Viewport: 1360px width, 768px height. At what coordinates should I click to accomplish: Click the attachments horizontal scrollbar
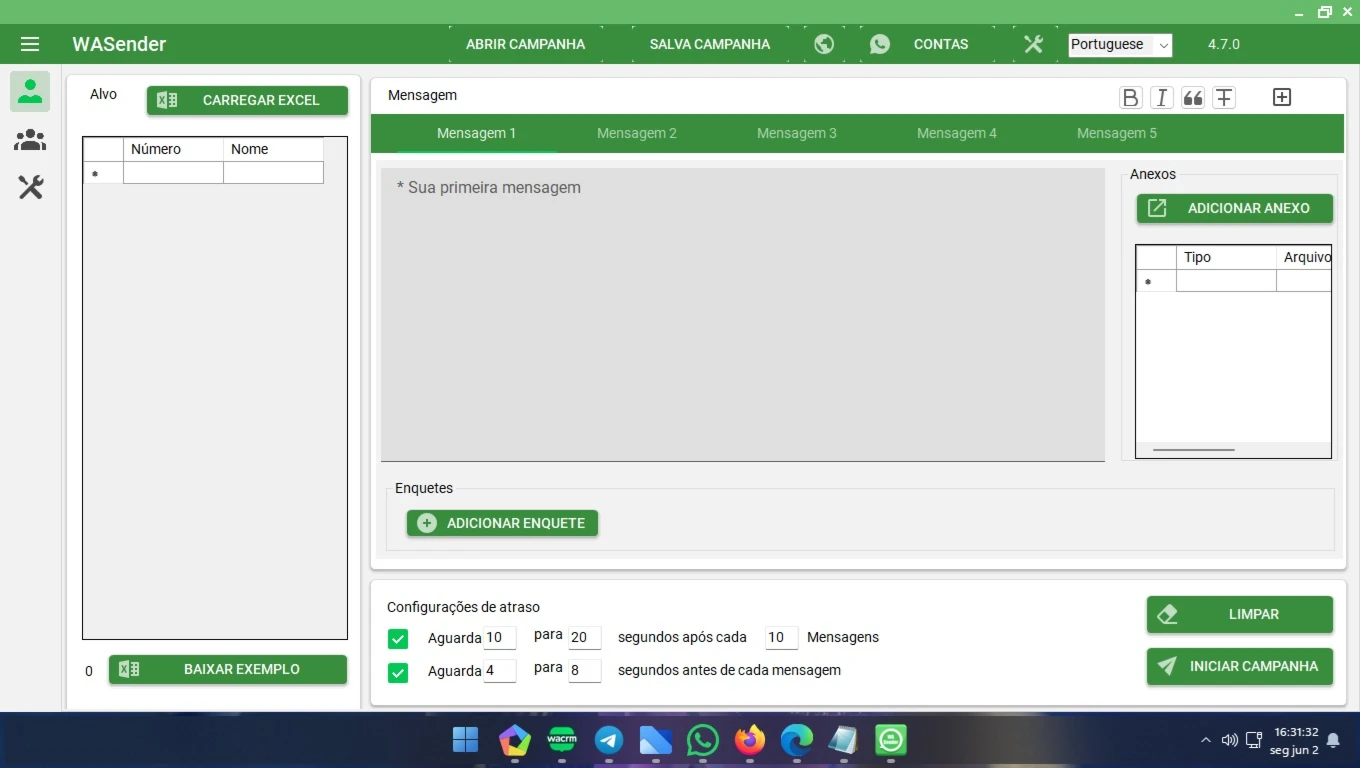(1194, 450)
